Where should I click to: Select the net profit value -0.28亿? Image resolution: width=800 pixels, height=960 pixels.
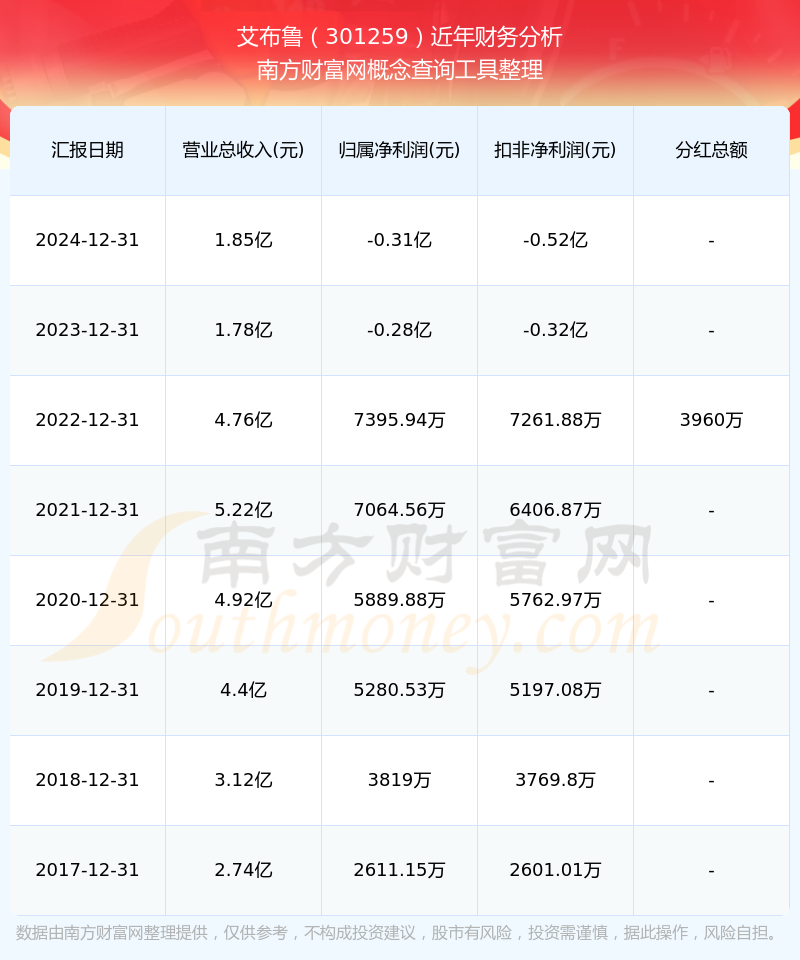(400, 330)
